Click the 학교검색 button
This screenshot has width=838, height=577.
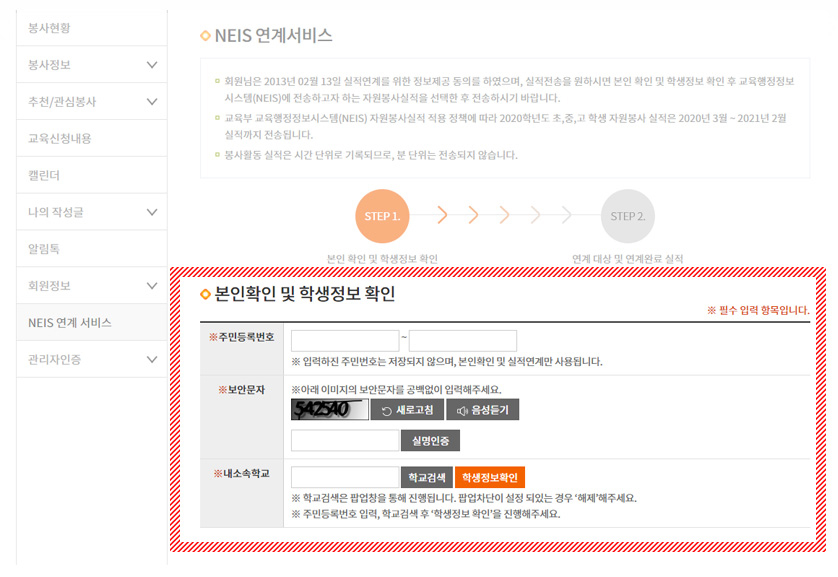pos(427,477)
